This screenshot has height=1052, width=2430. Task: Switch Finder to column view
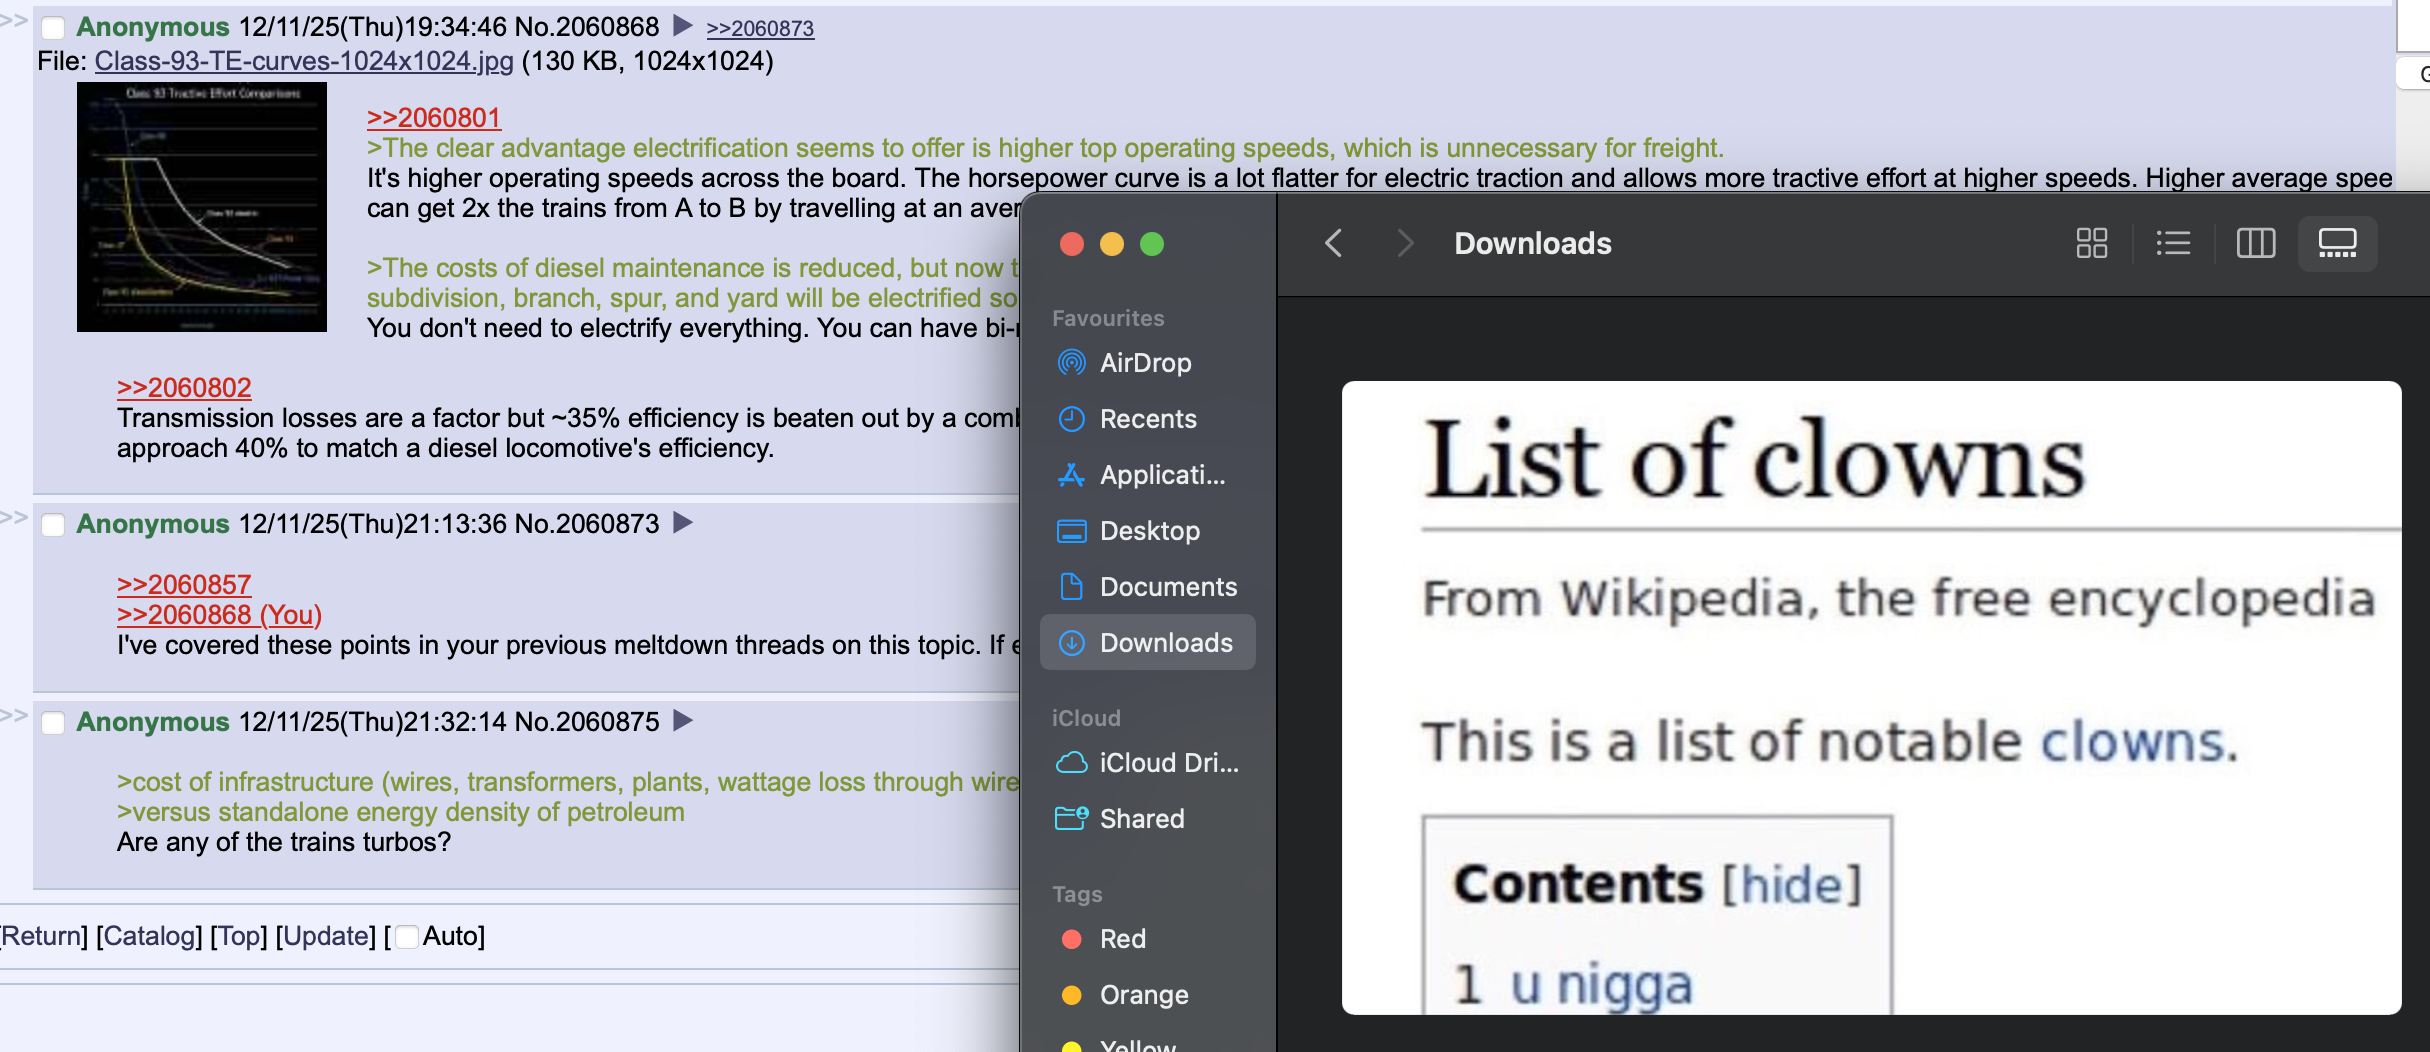point(2255,243)
